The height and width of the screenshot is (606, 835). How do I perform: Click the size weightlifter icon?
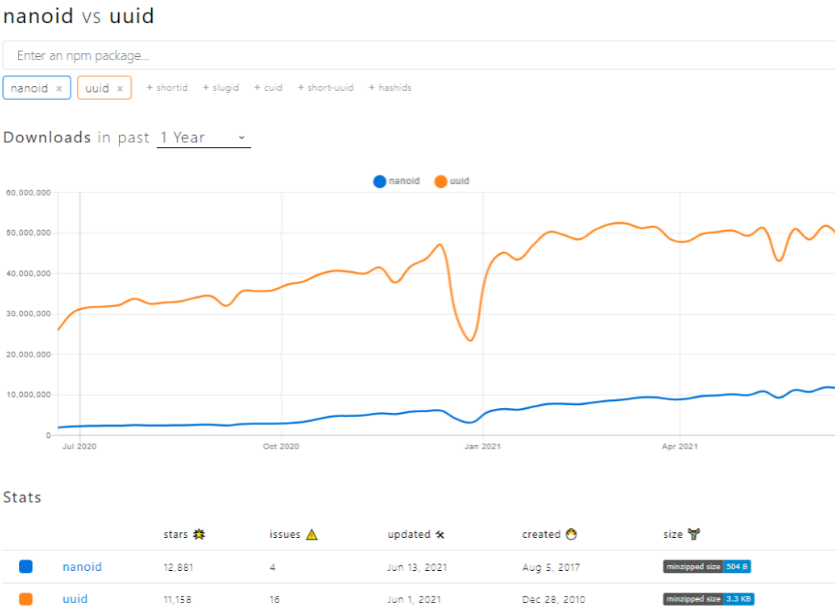click(x=694, y=534)
